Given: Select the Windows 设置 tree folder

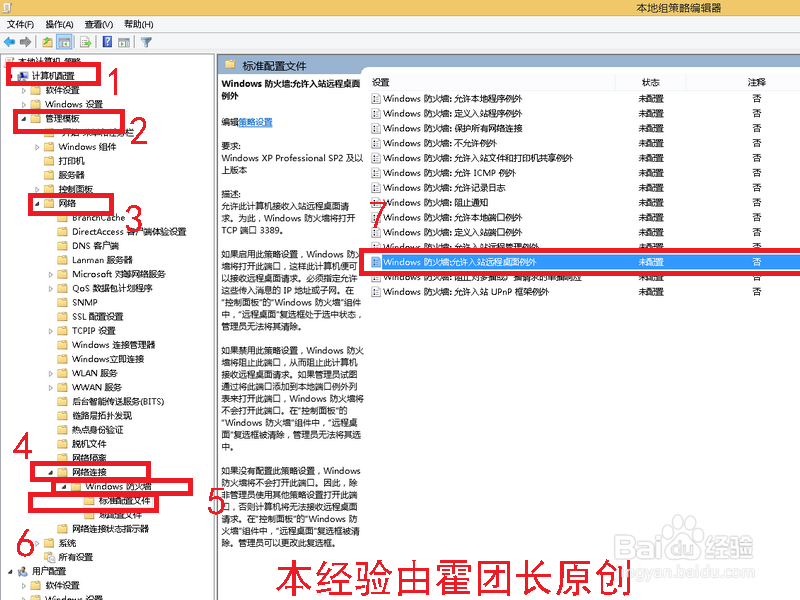Looking at the screenshot, I should point(74,104).
